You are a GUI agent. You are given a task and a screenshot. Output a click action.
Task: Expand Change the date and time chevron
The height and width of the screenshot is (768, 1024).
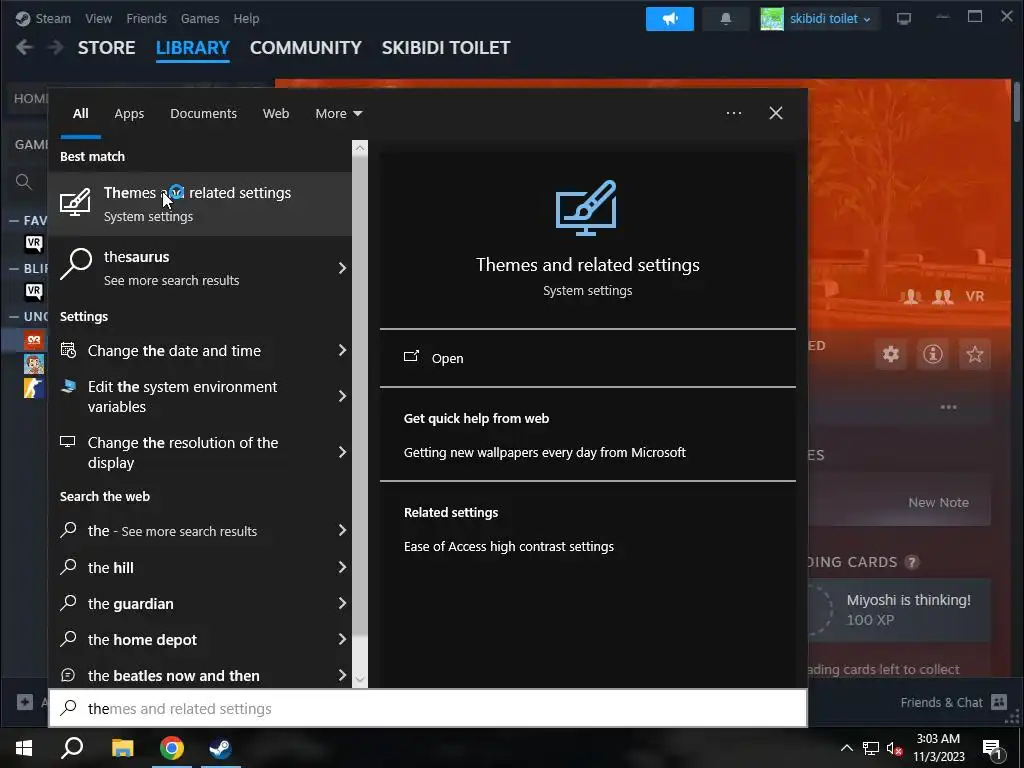(x=342, y=351)
